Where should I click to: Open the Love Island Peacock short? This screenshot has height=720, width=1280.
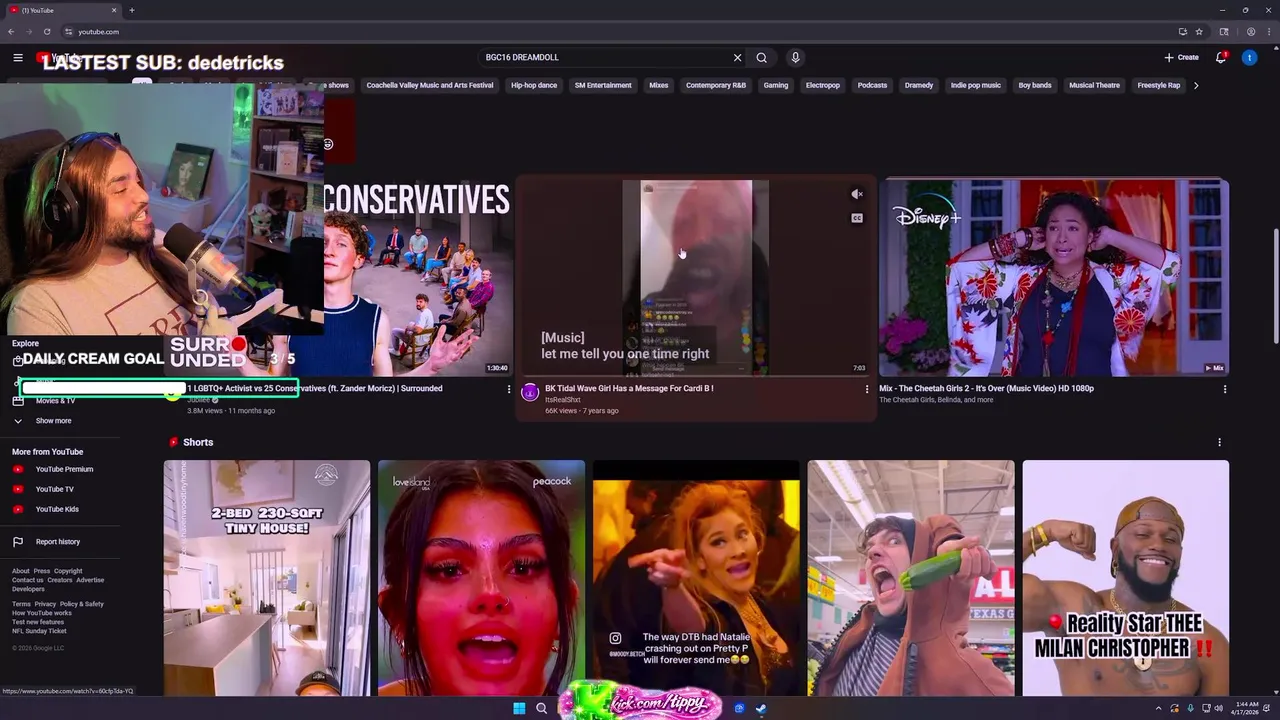pos(481,578)
